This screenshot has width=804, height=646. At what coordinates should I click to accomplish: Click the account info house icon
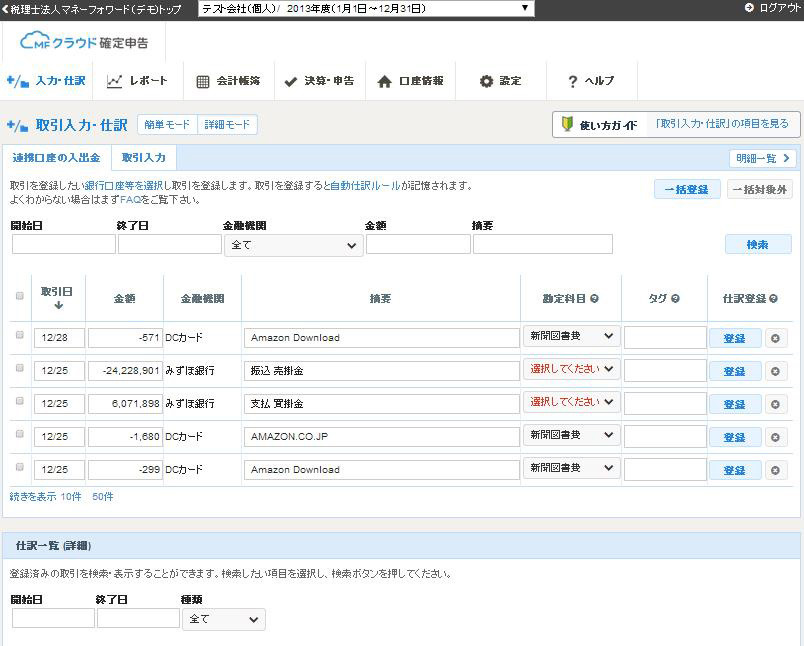[384, 82]
